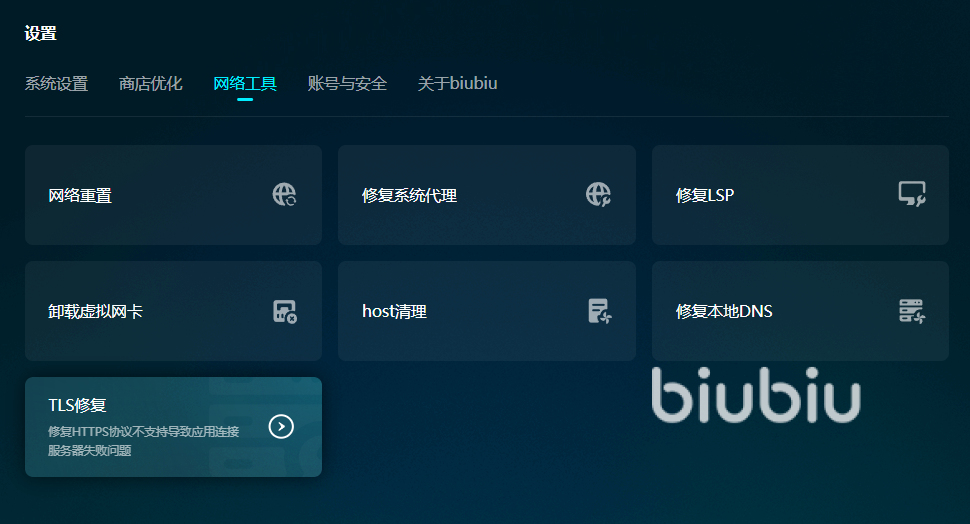Click the globe refresh icon on 网络重置
Viewport: 970px width, 524px height.
pyautogui.click(x=285, y=194)
